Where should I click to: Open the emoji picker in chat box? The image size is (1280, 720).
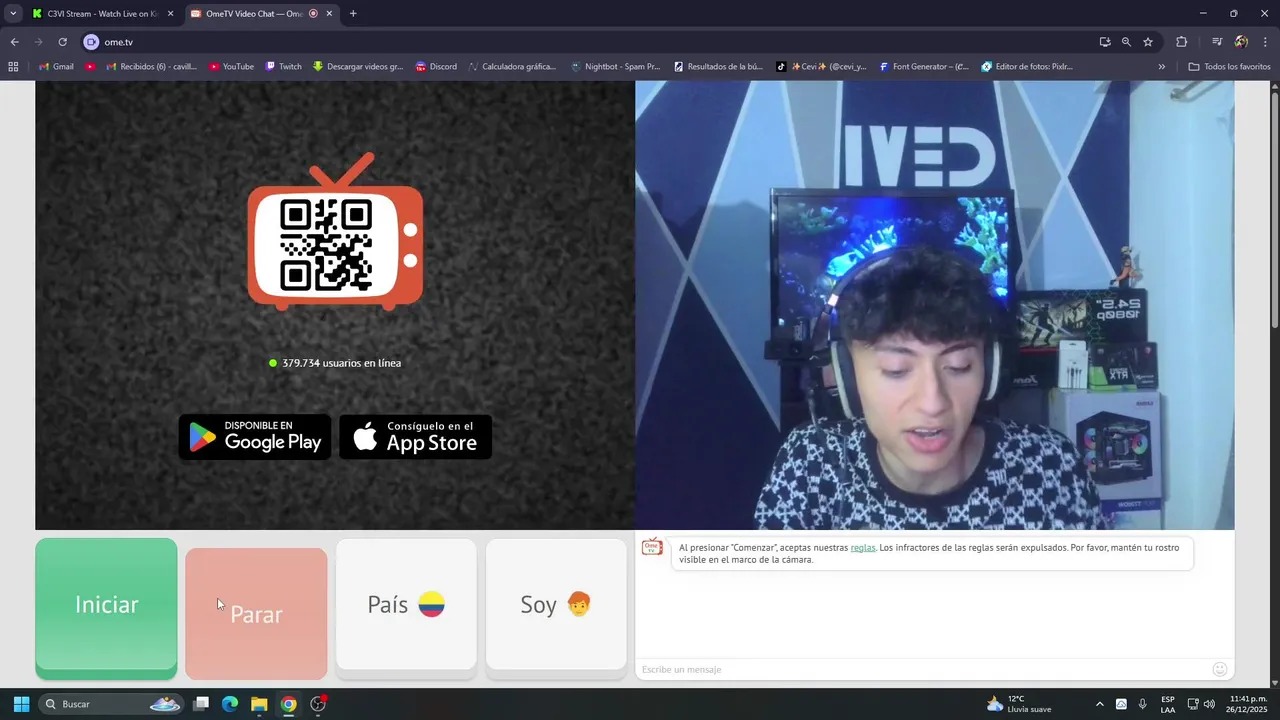point(1219,669)
